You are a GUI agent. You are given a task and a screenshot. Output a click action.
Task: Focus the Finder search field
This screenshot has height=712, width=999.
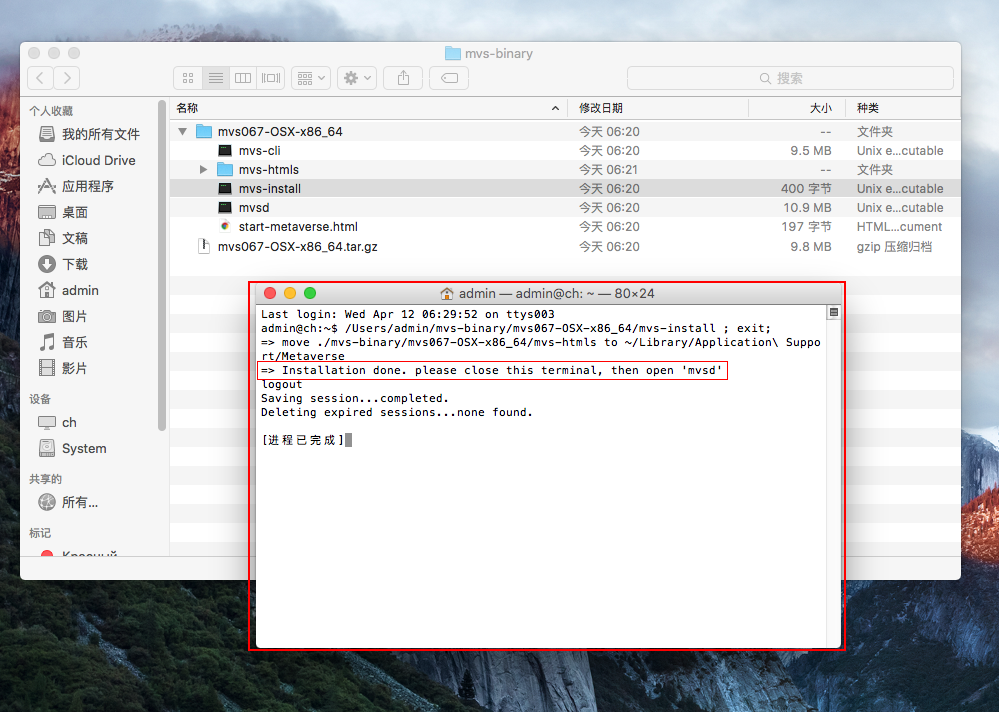[790, 78]
